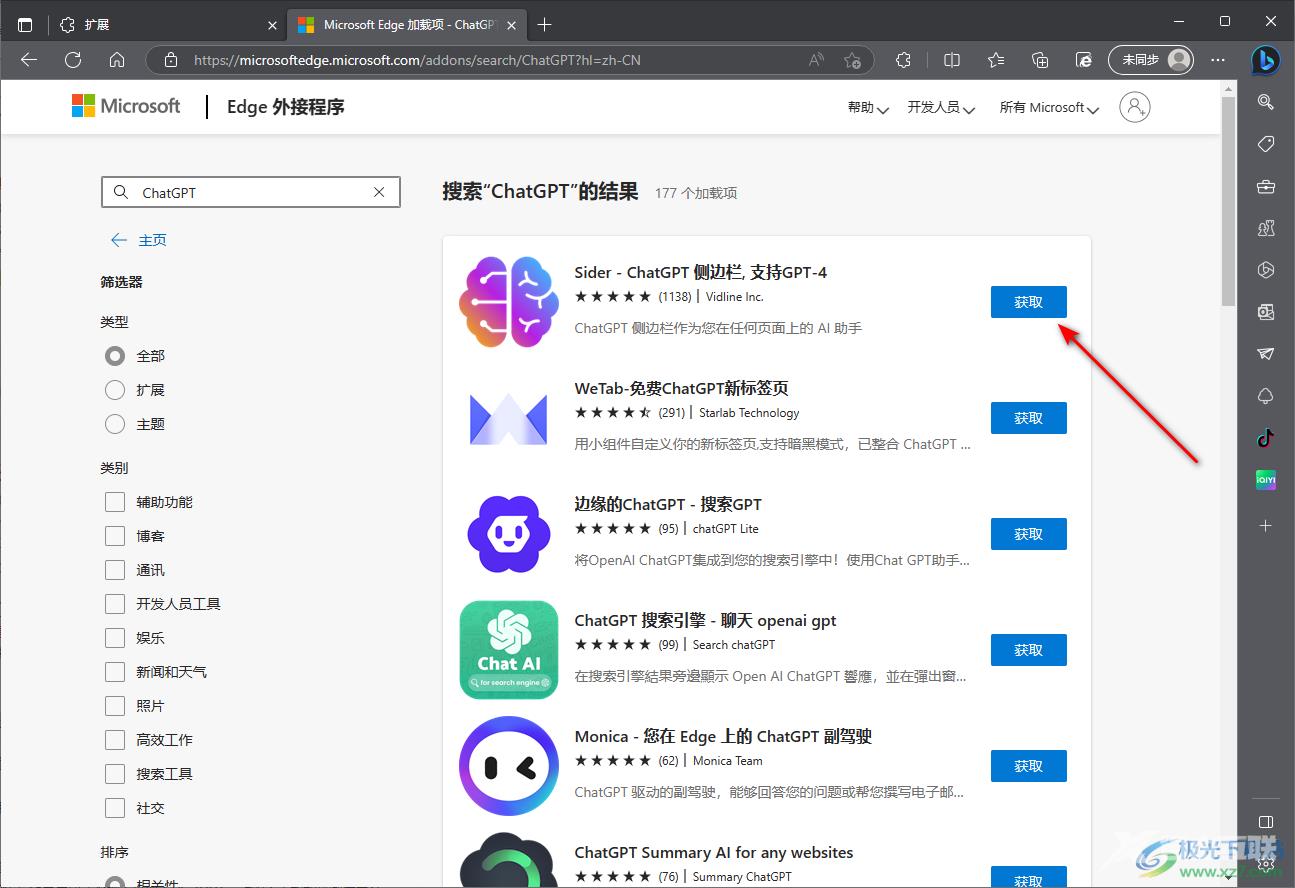
Task: Open the Drop paper-plane sidebar icon
Action: coord(1265,354)
